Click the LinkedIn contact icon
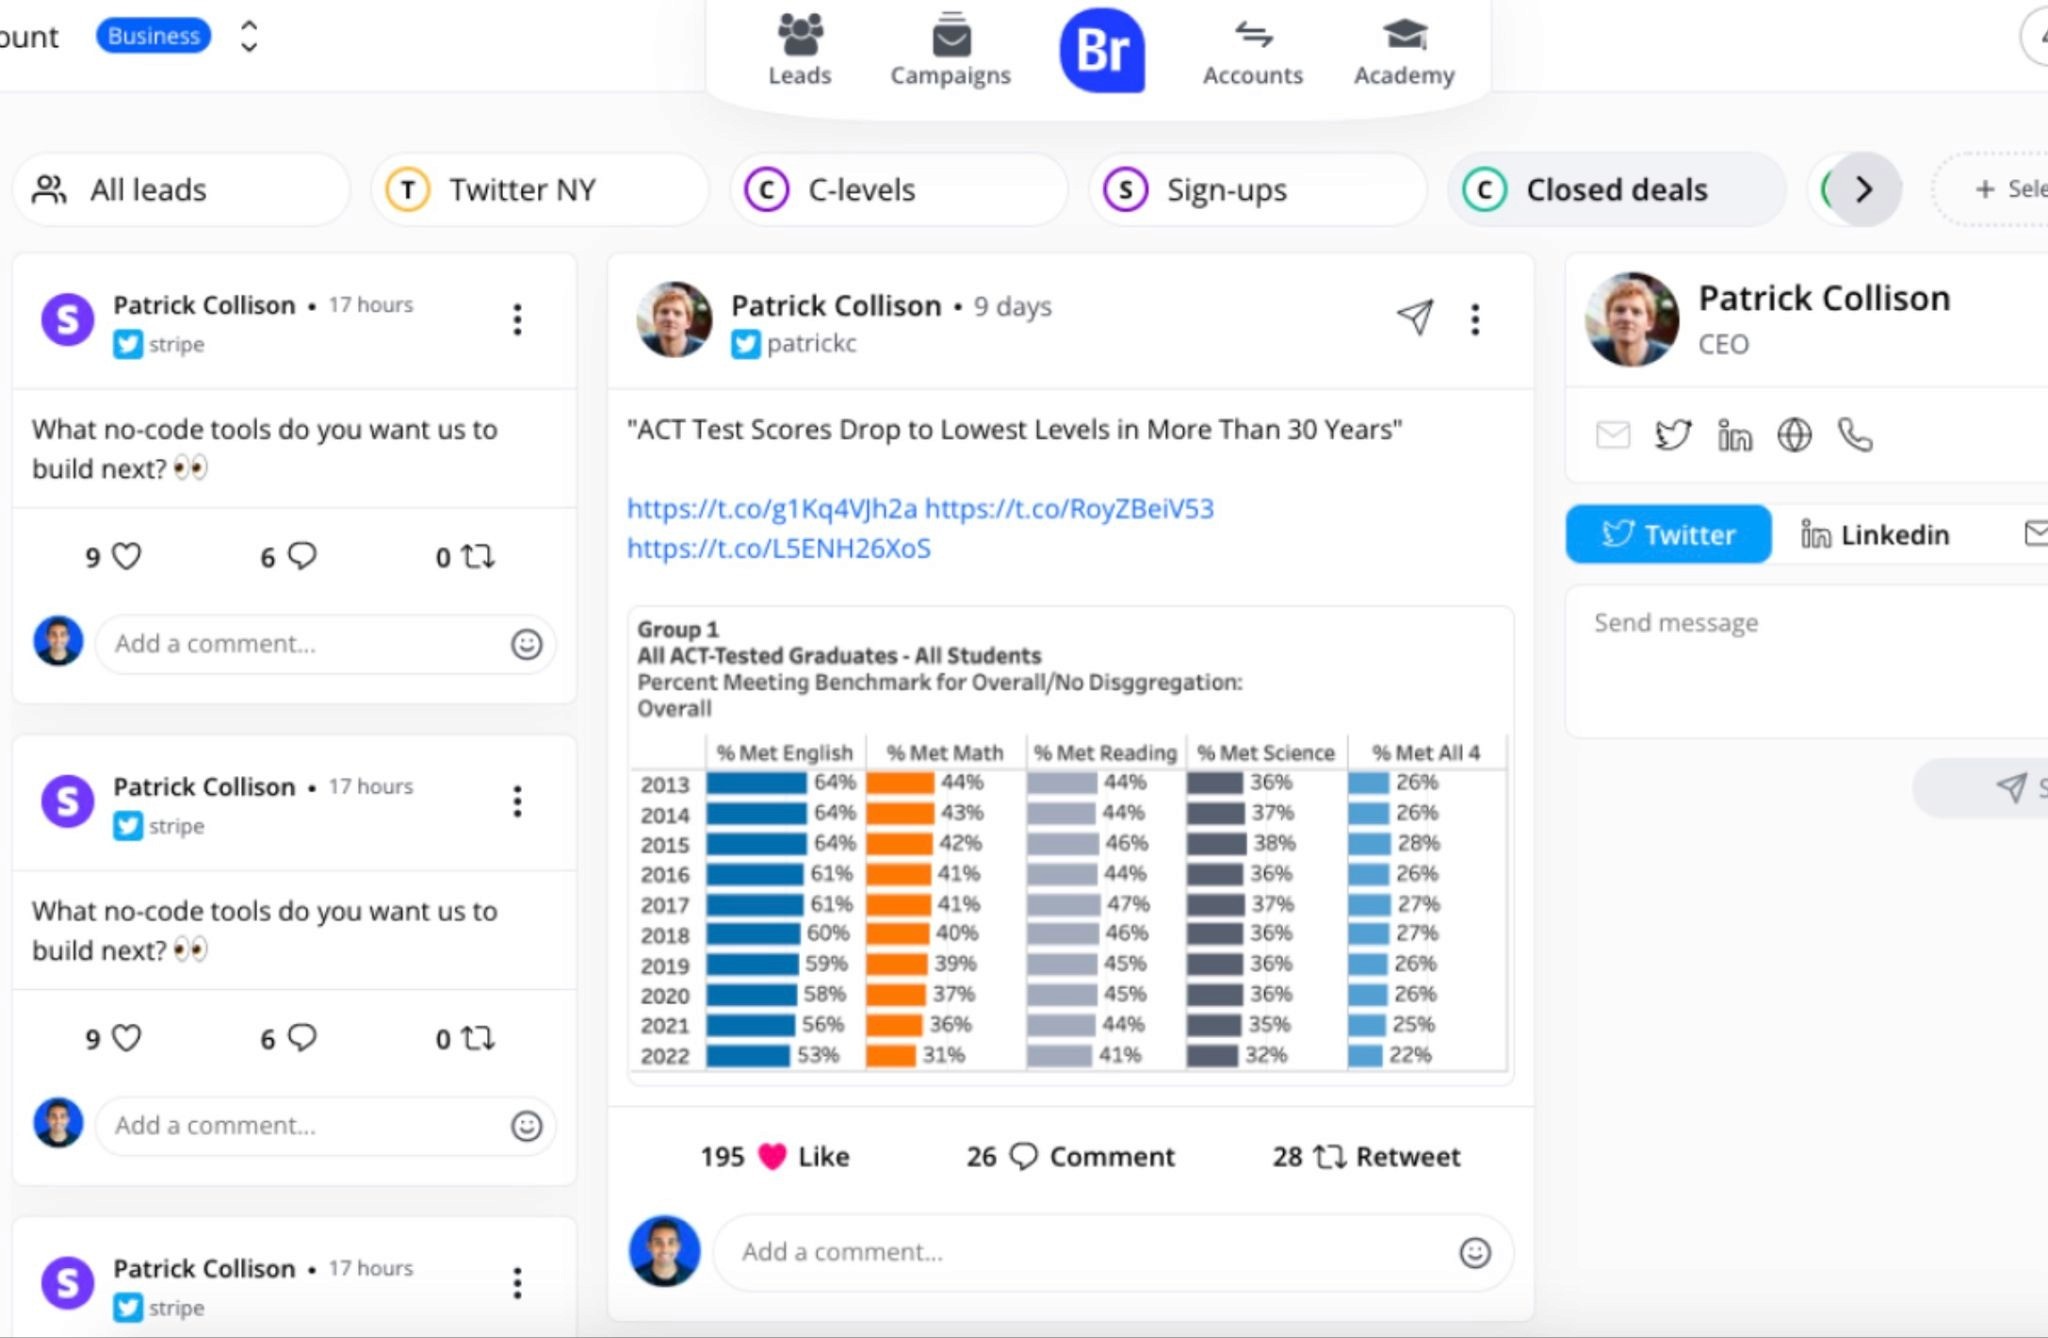 (1734, 435)
